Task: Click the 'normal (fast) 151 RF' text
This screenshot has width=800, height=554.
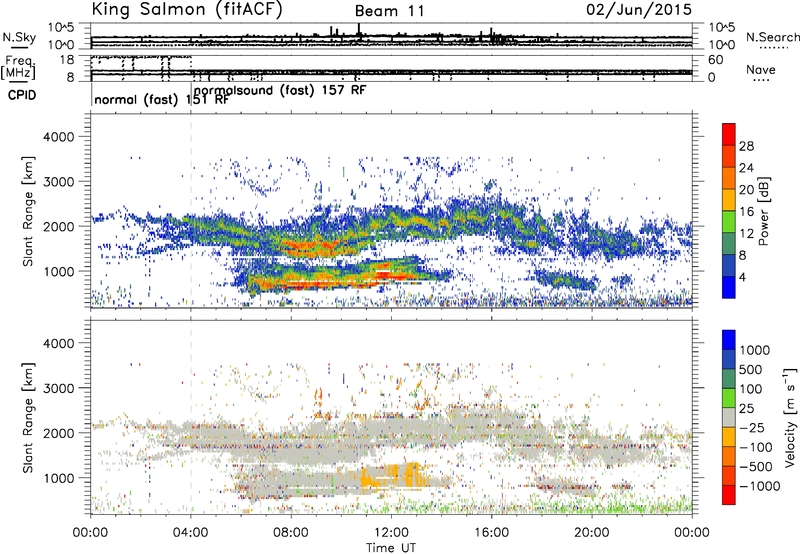Action: coord(162,99)
